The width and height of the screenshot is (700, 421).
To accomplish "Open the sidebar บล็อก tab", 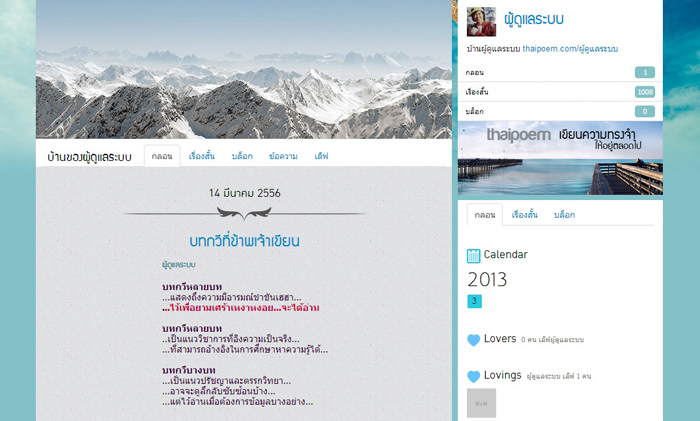I will pos(564,215).
